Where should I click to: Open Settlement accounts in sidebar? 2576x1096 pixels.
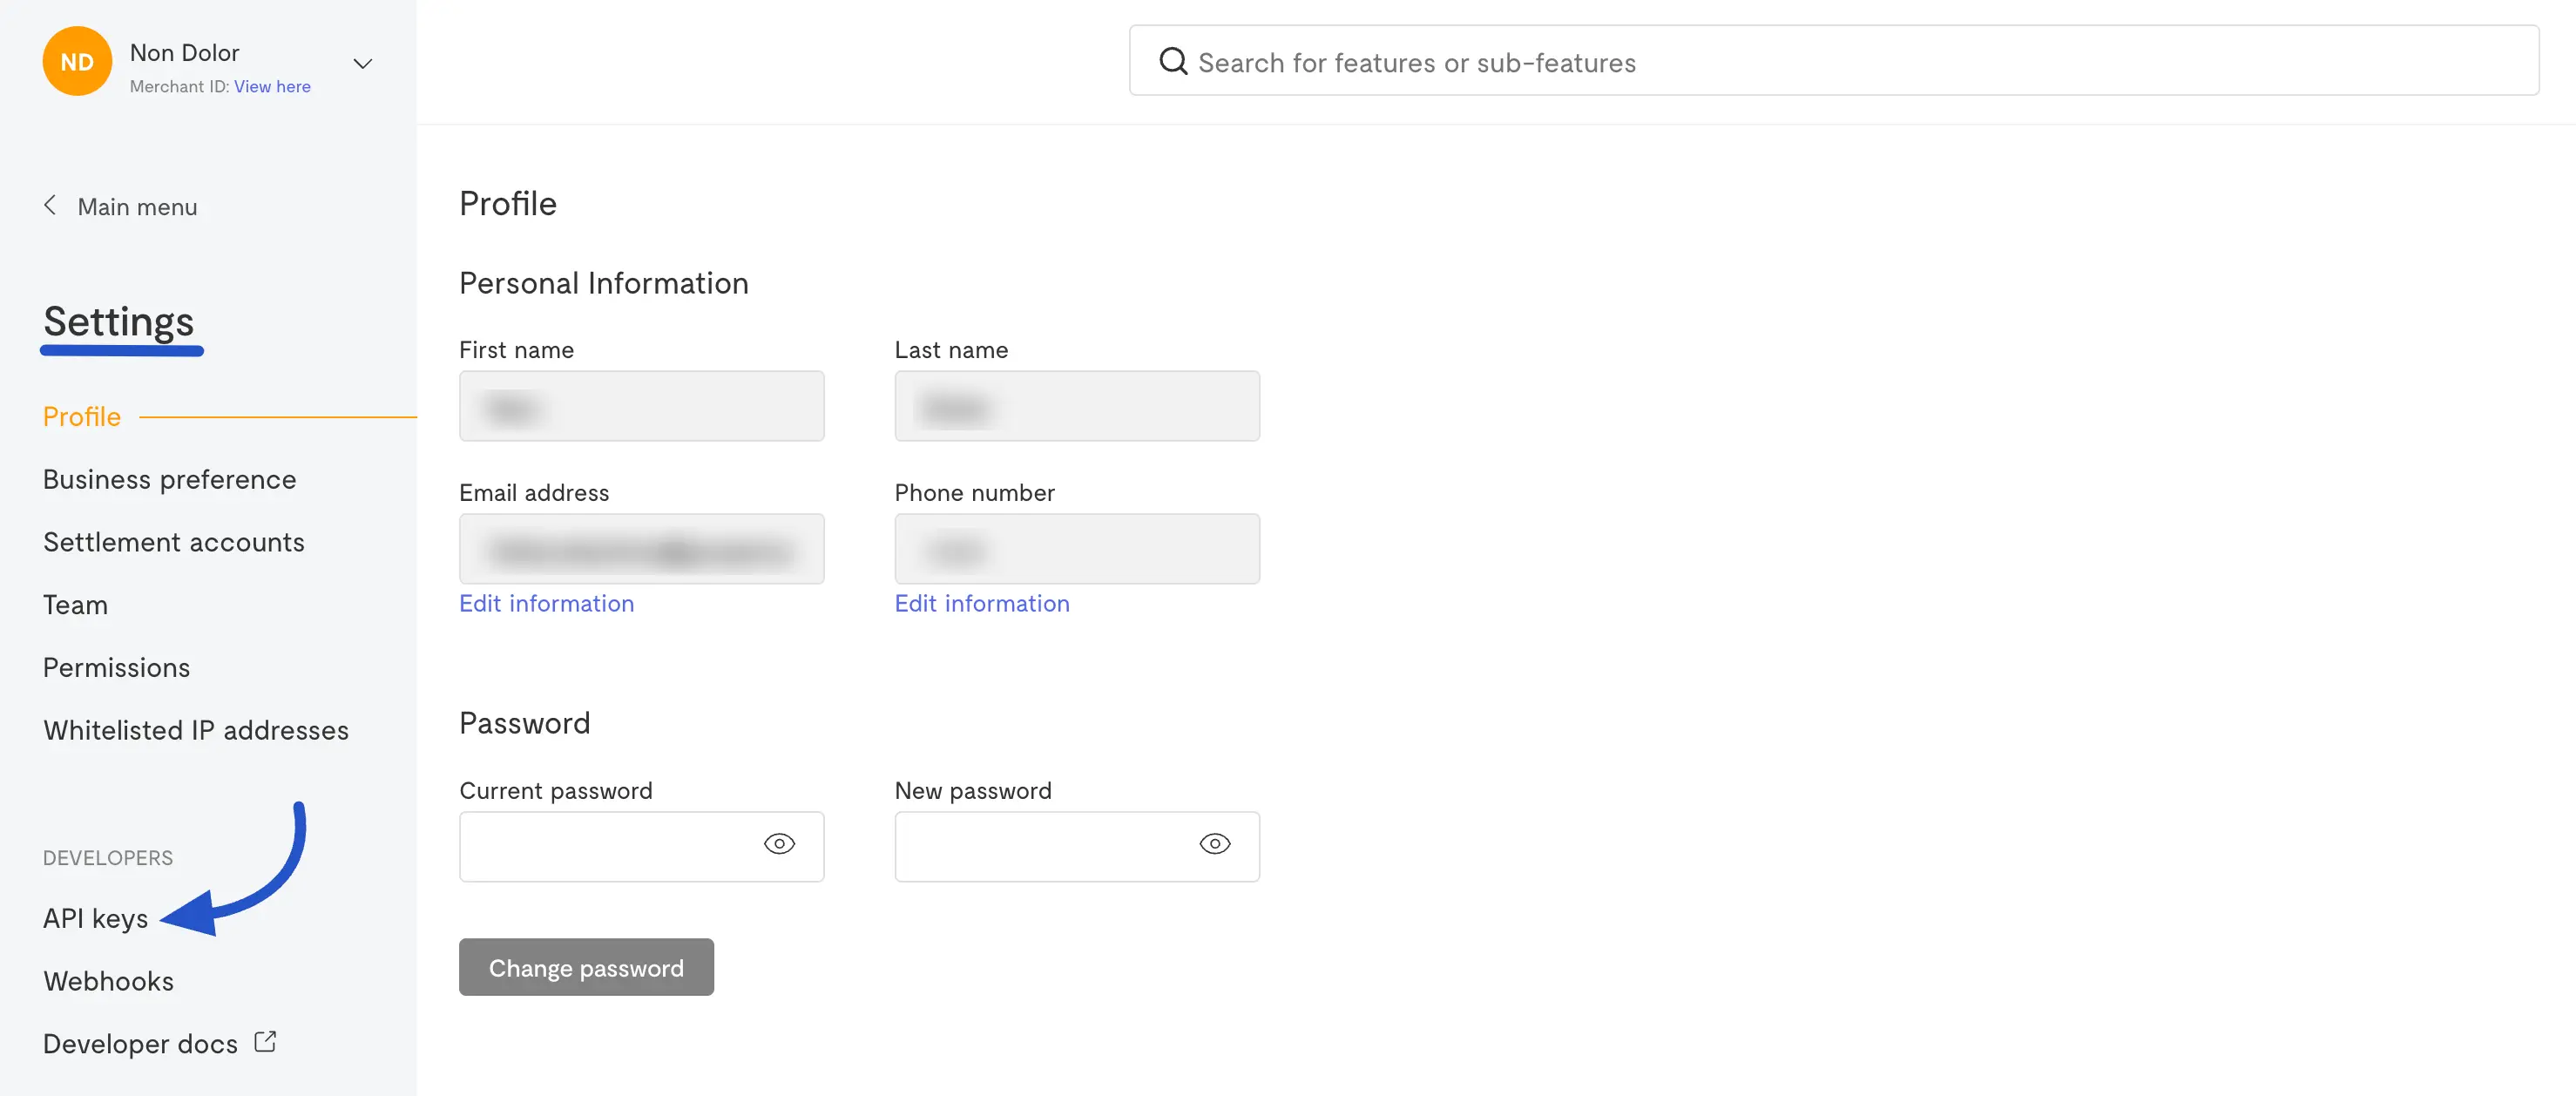(x=174, y=542)
